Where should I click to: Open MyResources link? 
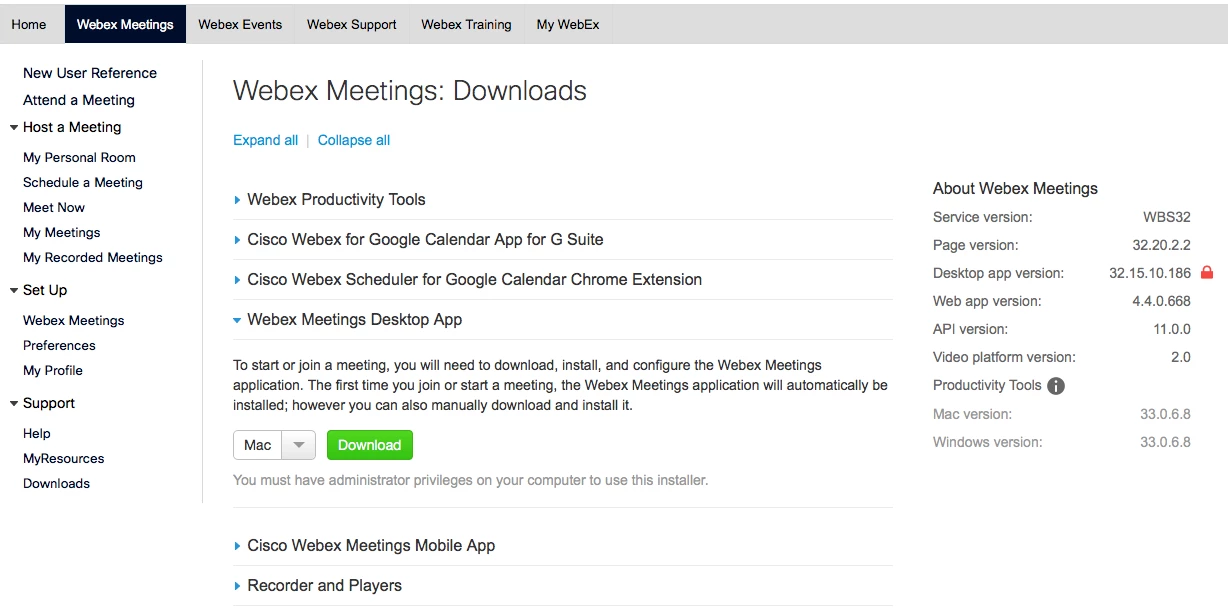point(64,458)
